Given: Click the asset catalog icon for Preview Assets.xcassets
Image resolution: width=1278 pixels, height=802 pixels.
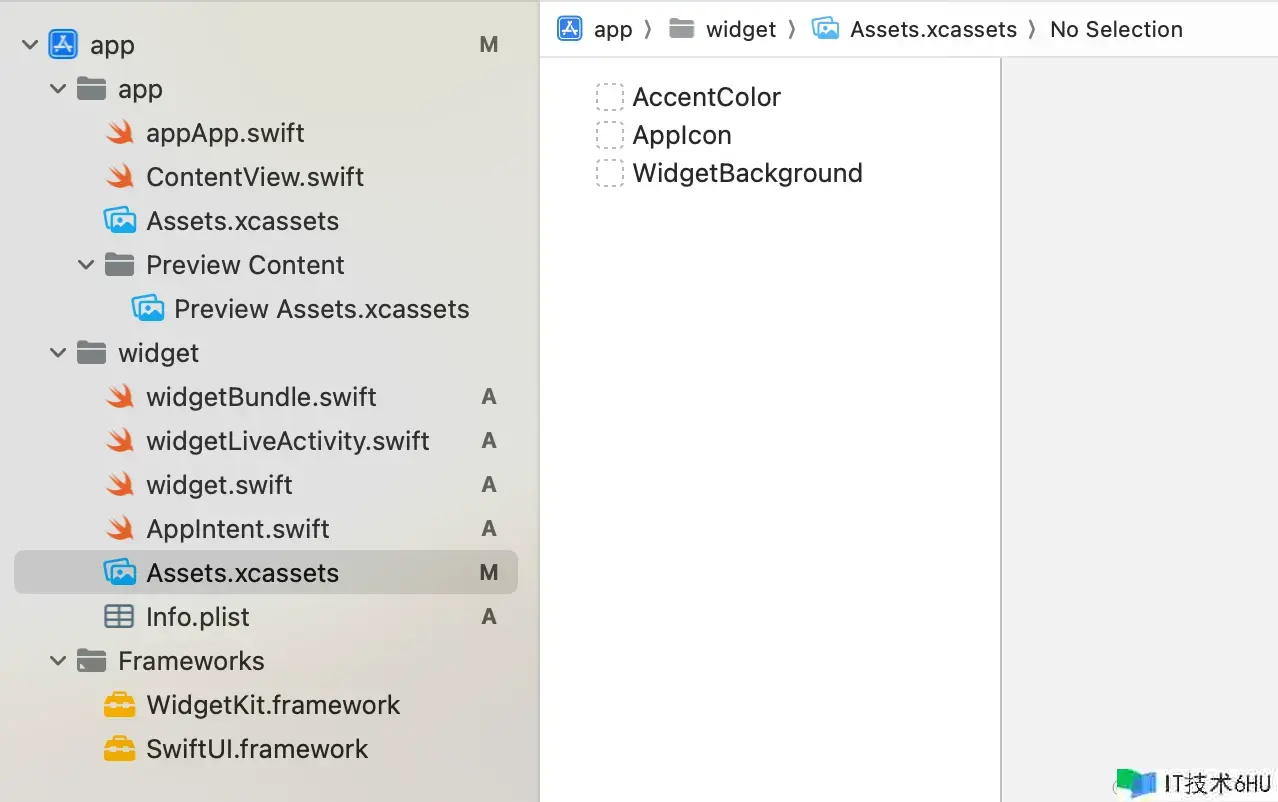Looking at the screenshot, I should point(148,309).
